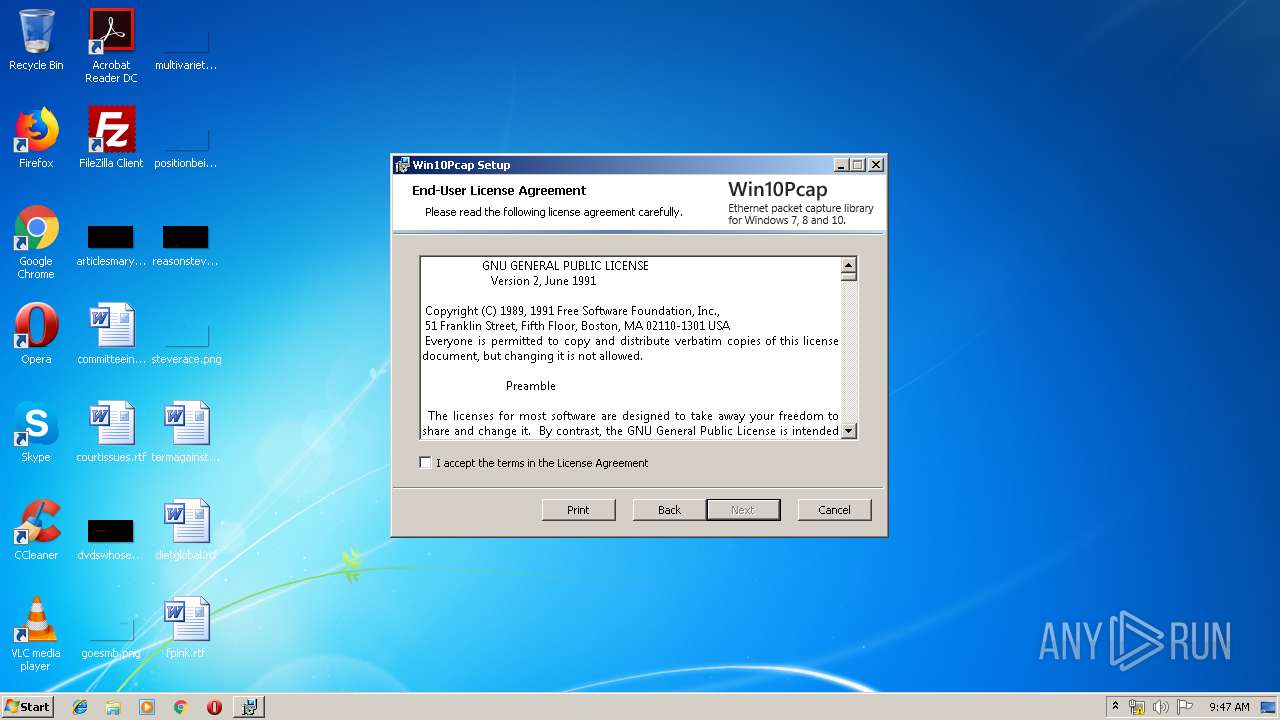Open the Google Chrome desktop shortcut

pyautogui.click(x=36, y=242)
